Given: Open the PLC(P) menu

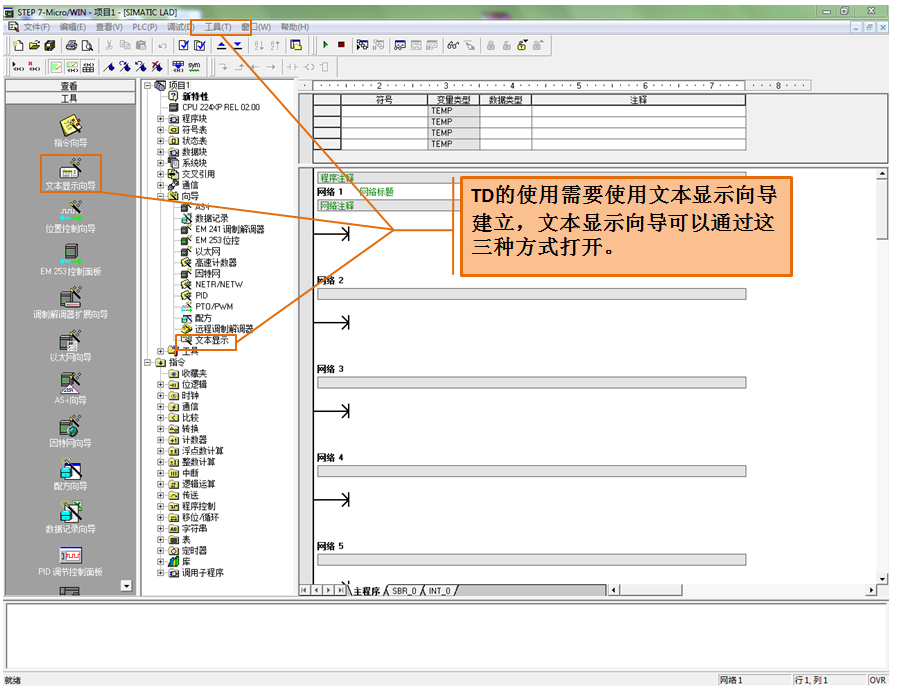Looking at the screenshot, I should tap(144, 27).
